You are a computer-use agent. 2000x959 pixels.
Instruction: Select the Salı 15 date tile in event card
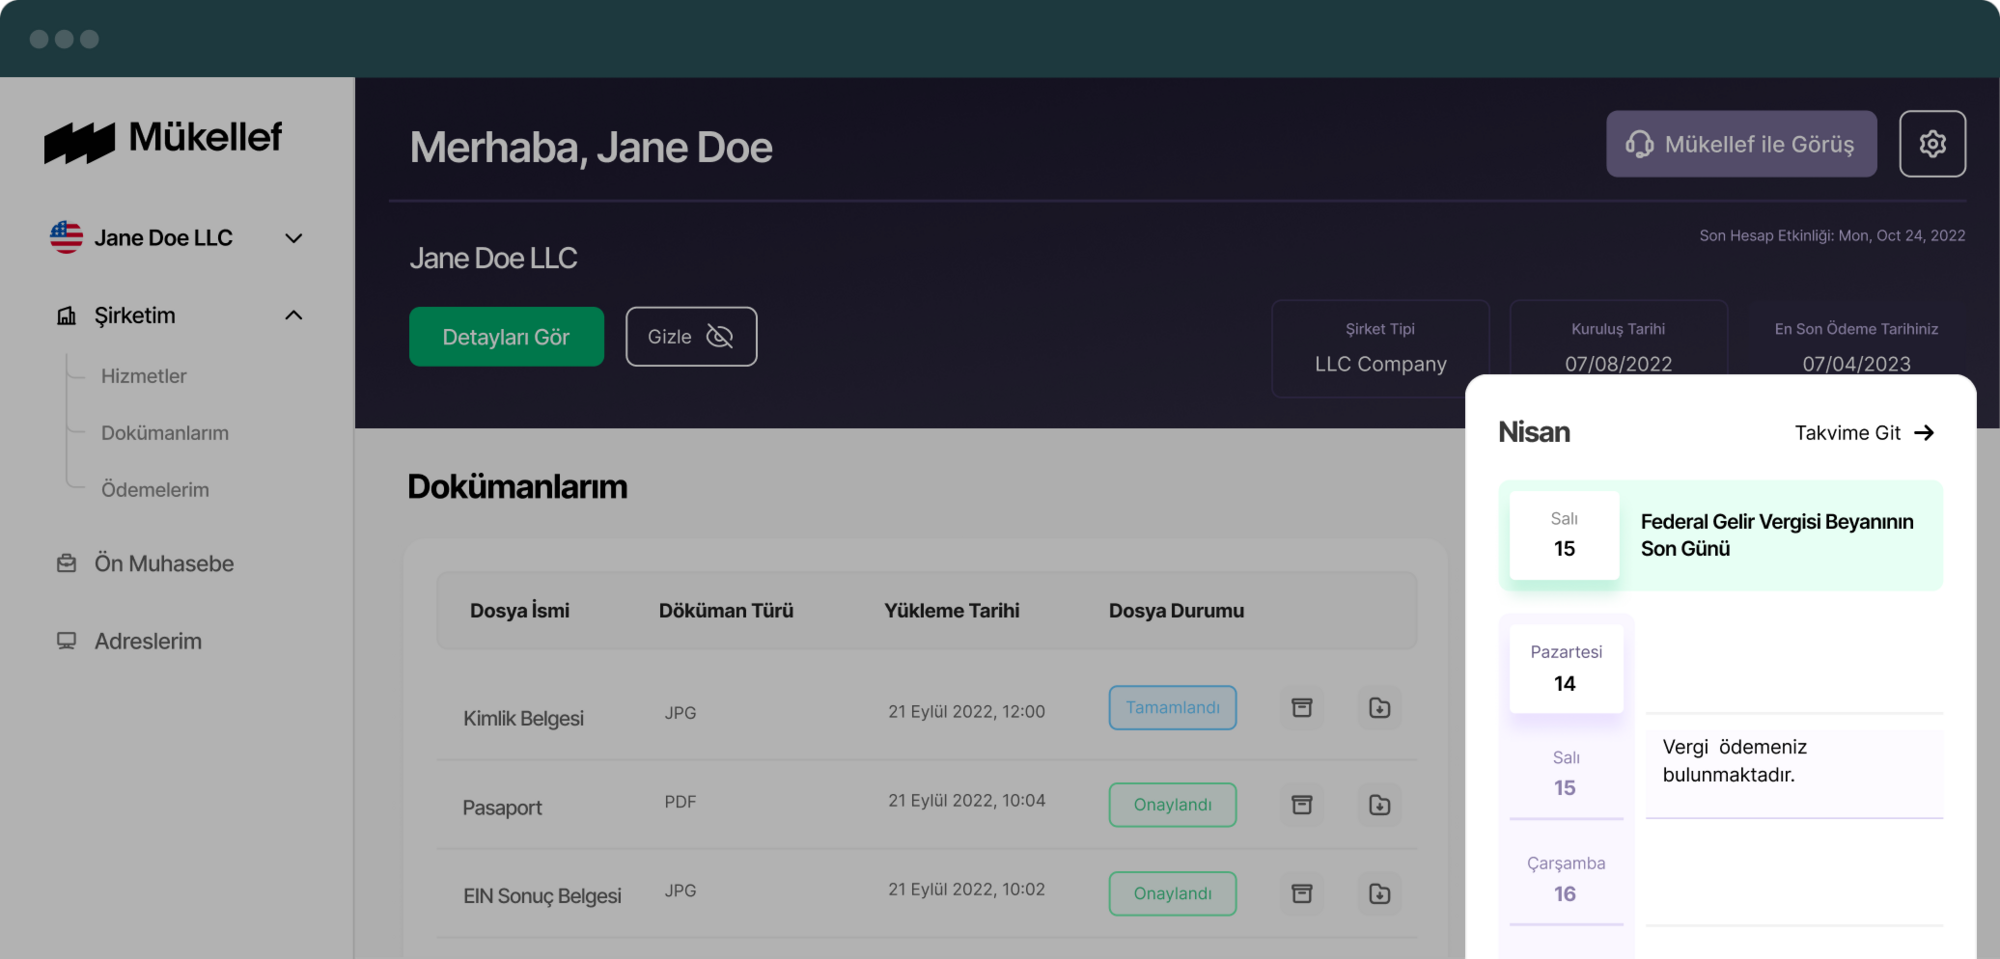tap(1564, 535)
